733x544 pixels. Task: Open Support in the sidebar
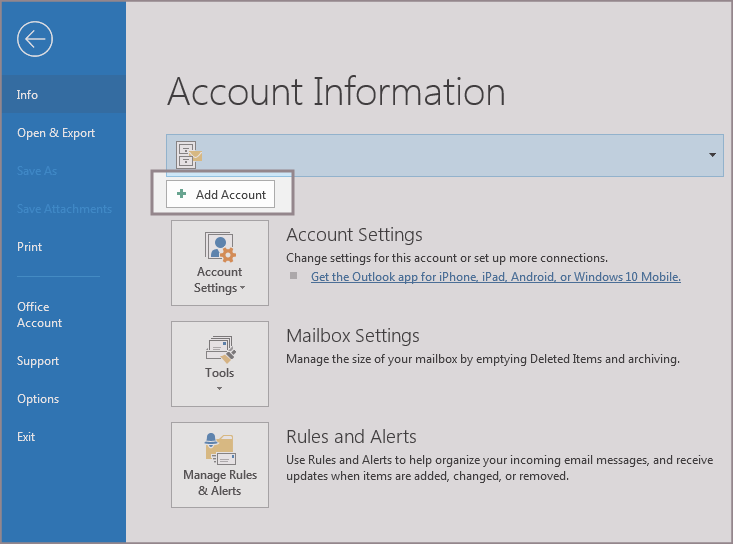[38, 361]
